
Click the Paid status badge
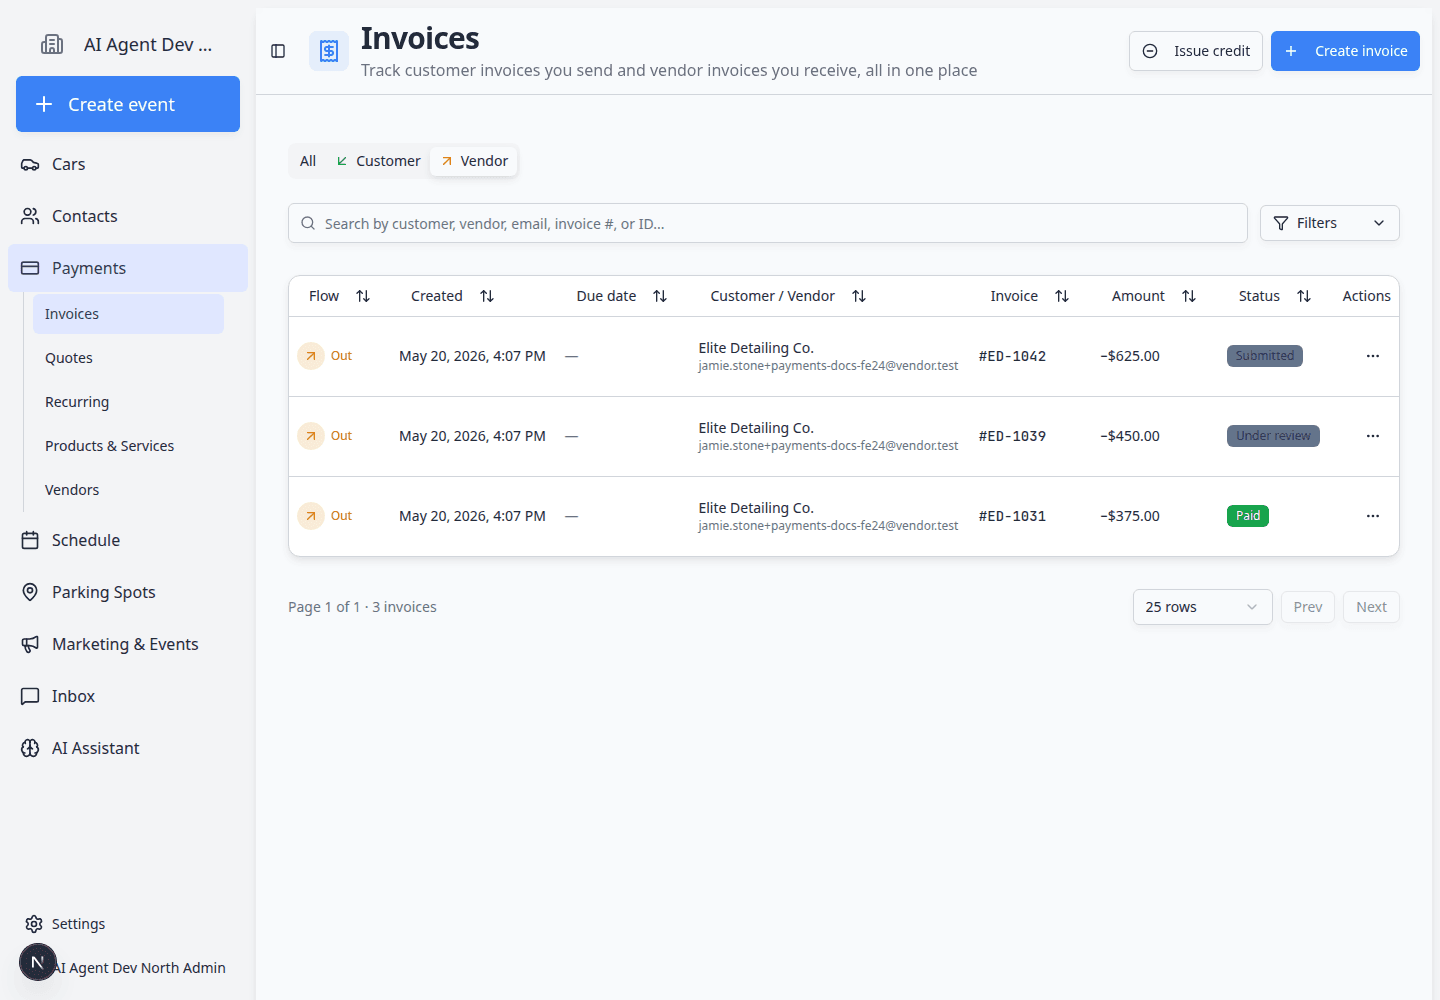tap(1248, 516)
